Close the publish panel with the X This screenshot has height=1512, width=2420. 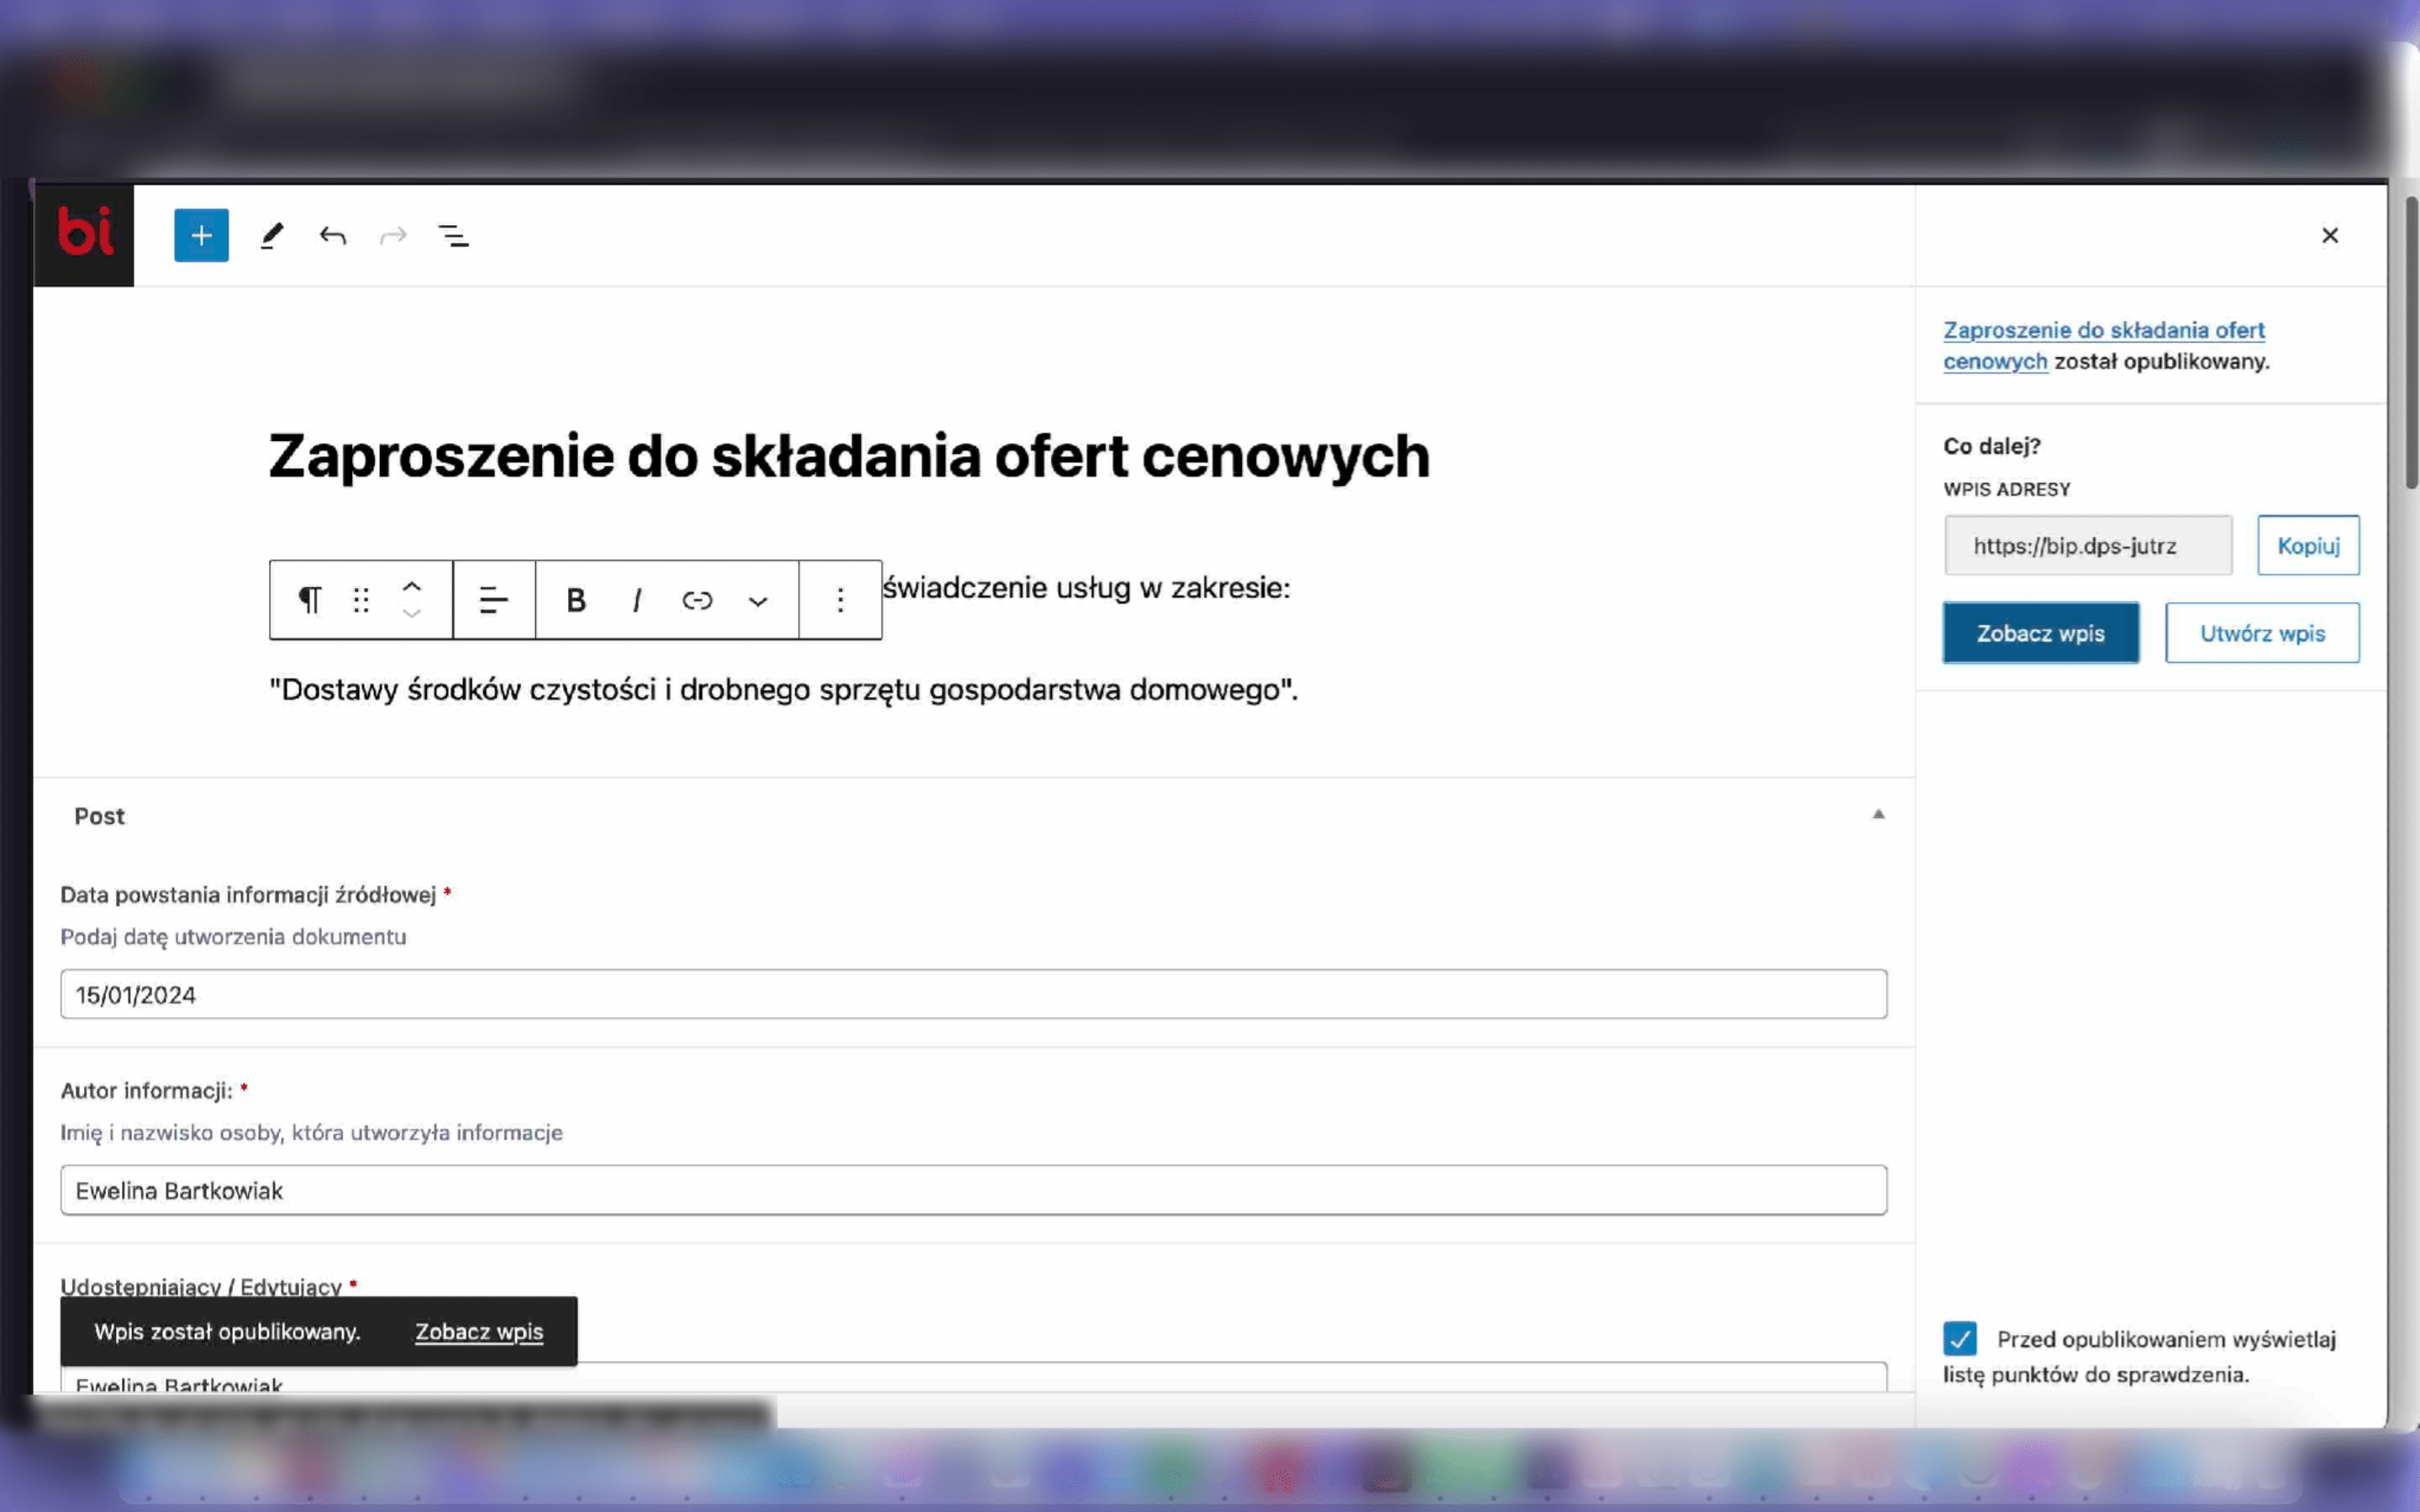2330,235
